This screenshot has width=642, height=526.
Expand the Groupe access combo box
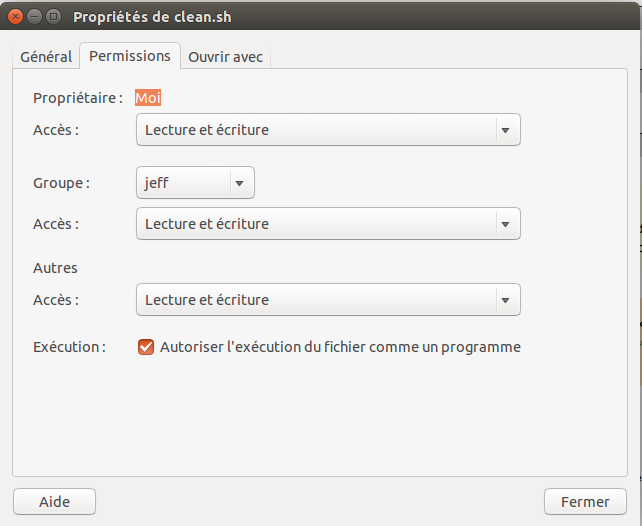[316, 224]
